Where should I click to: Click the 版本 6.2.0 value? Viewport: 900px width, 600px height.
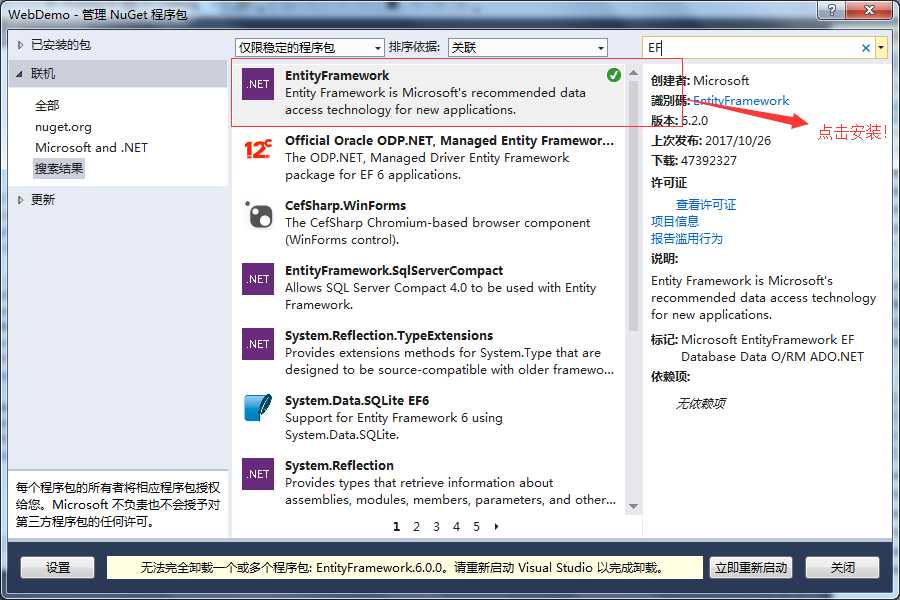pyautogui.click(x=695, y=121)
